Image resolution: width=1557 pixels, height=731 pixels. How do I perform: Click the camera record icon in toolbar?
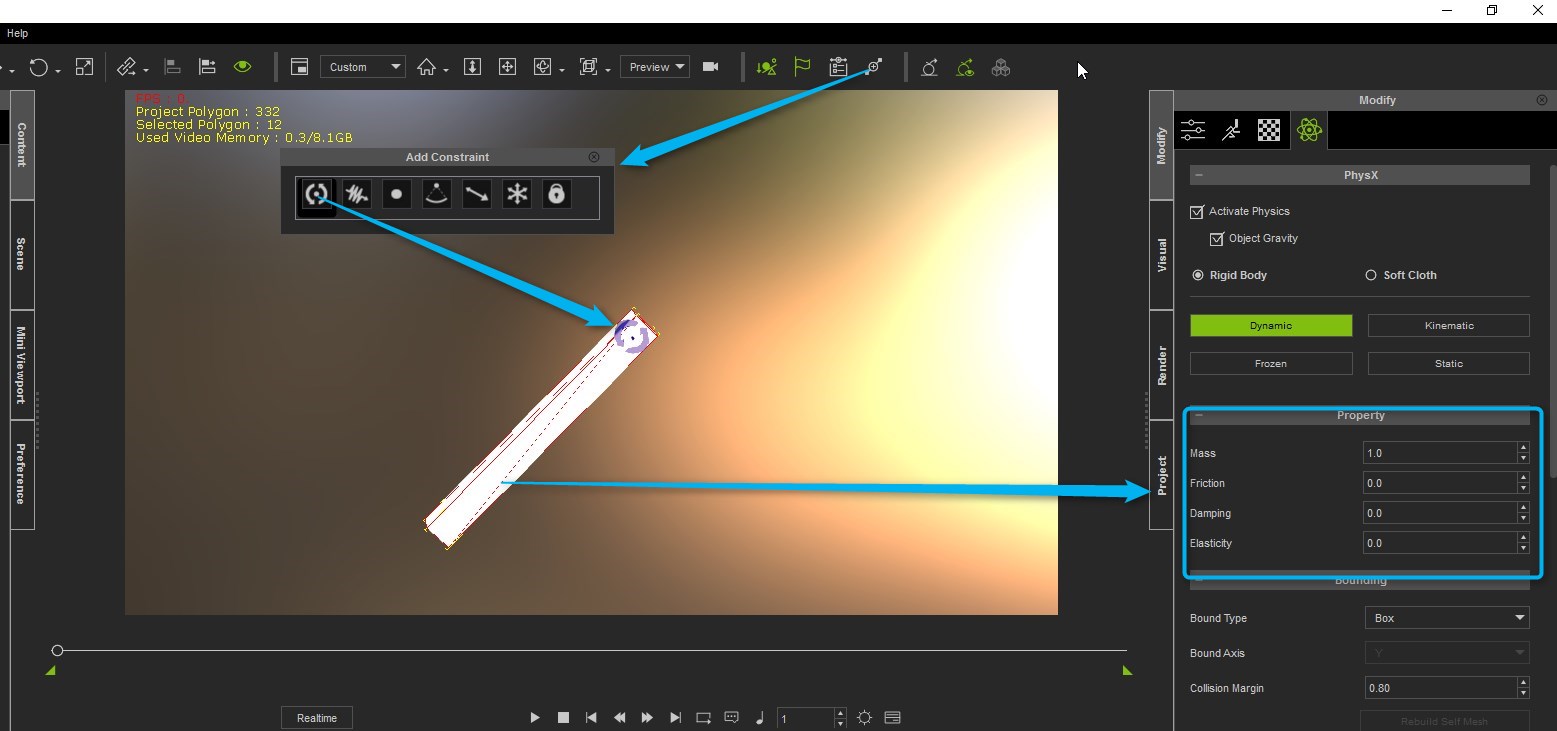(x=711, y=67)
